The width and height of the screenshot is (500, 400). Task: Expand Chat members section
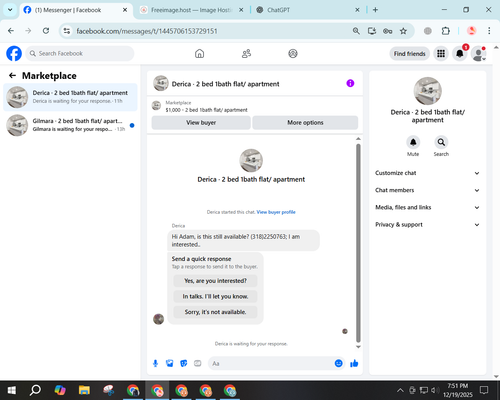pyautogui.click(x=427, y=190)
